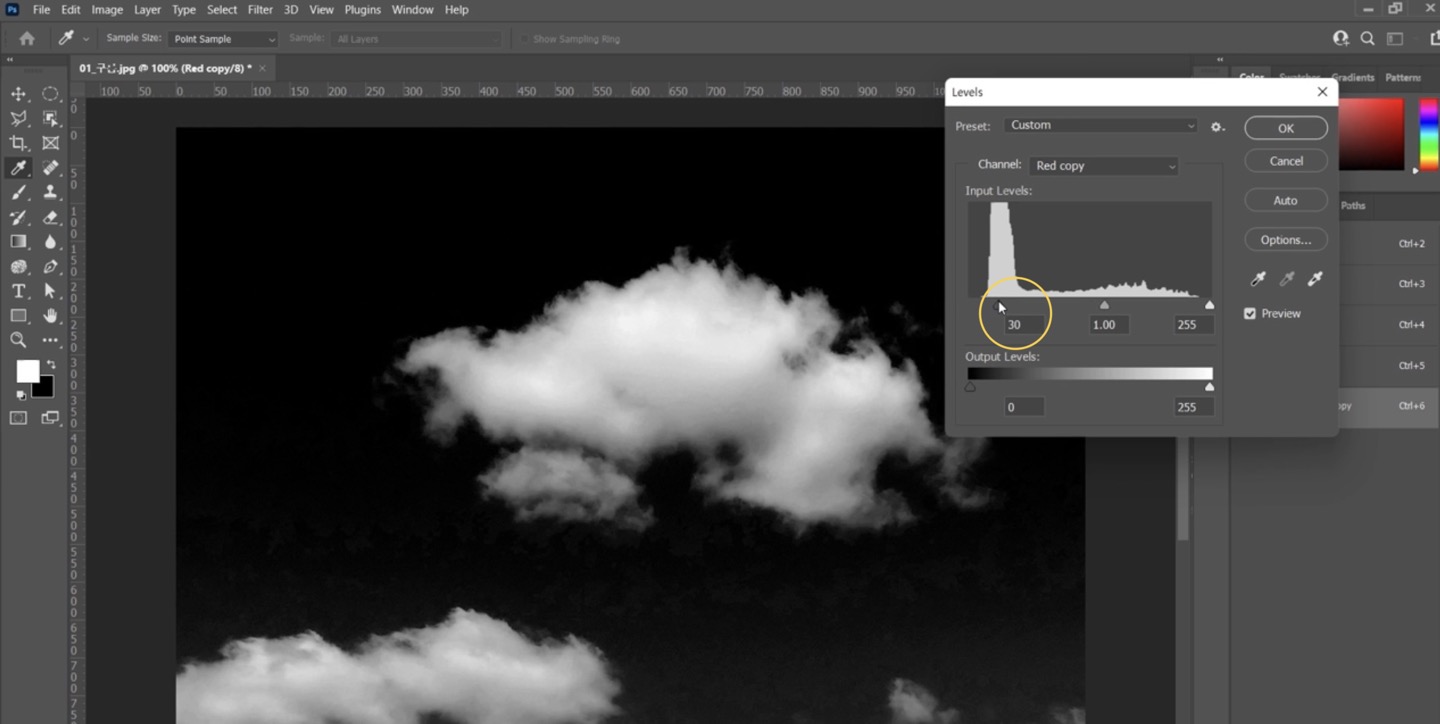Select the Polygonal Lasso tool
Image resolution: width=1440 pixels, height=724 pixels.
[x=18, y=118]
